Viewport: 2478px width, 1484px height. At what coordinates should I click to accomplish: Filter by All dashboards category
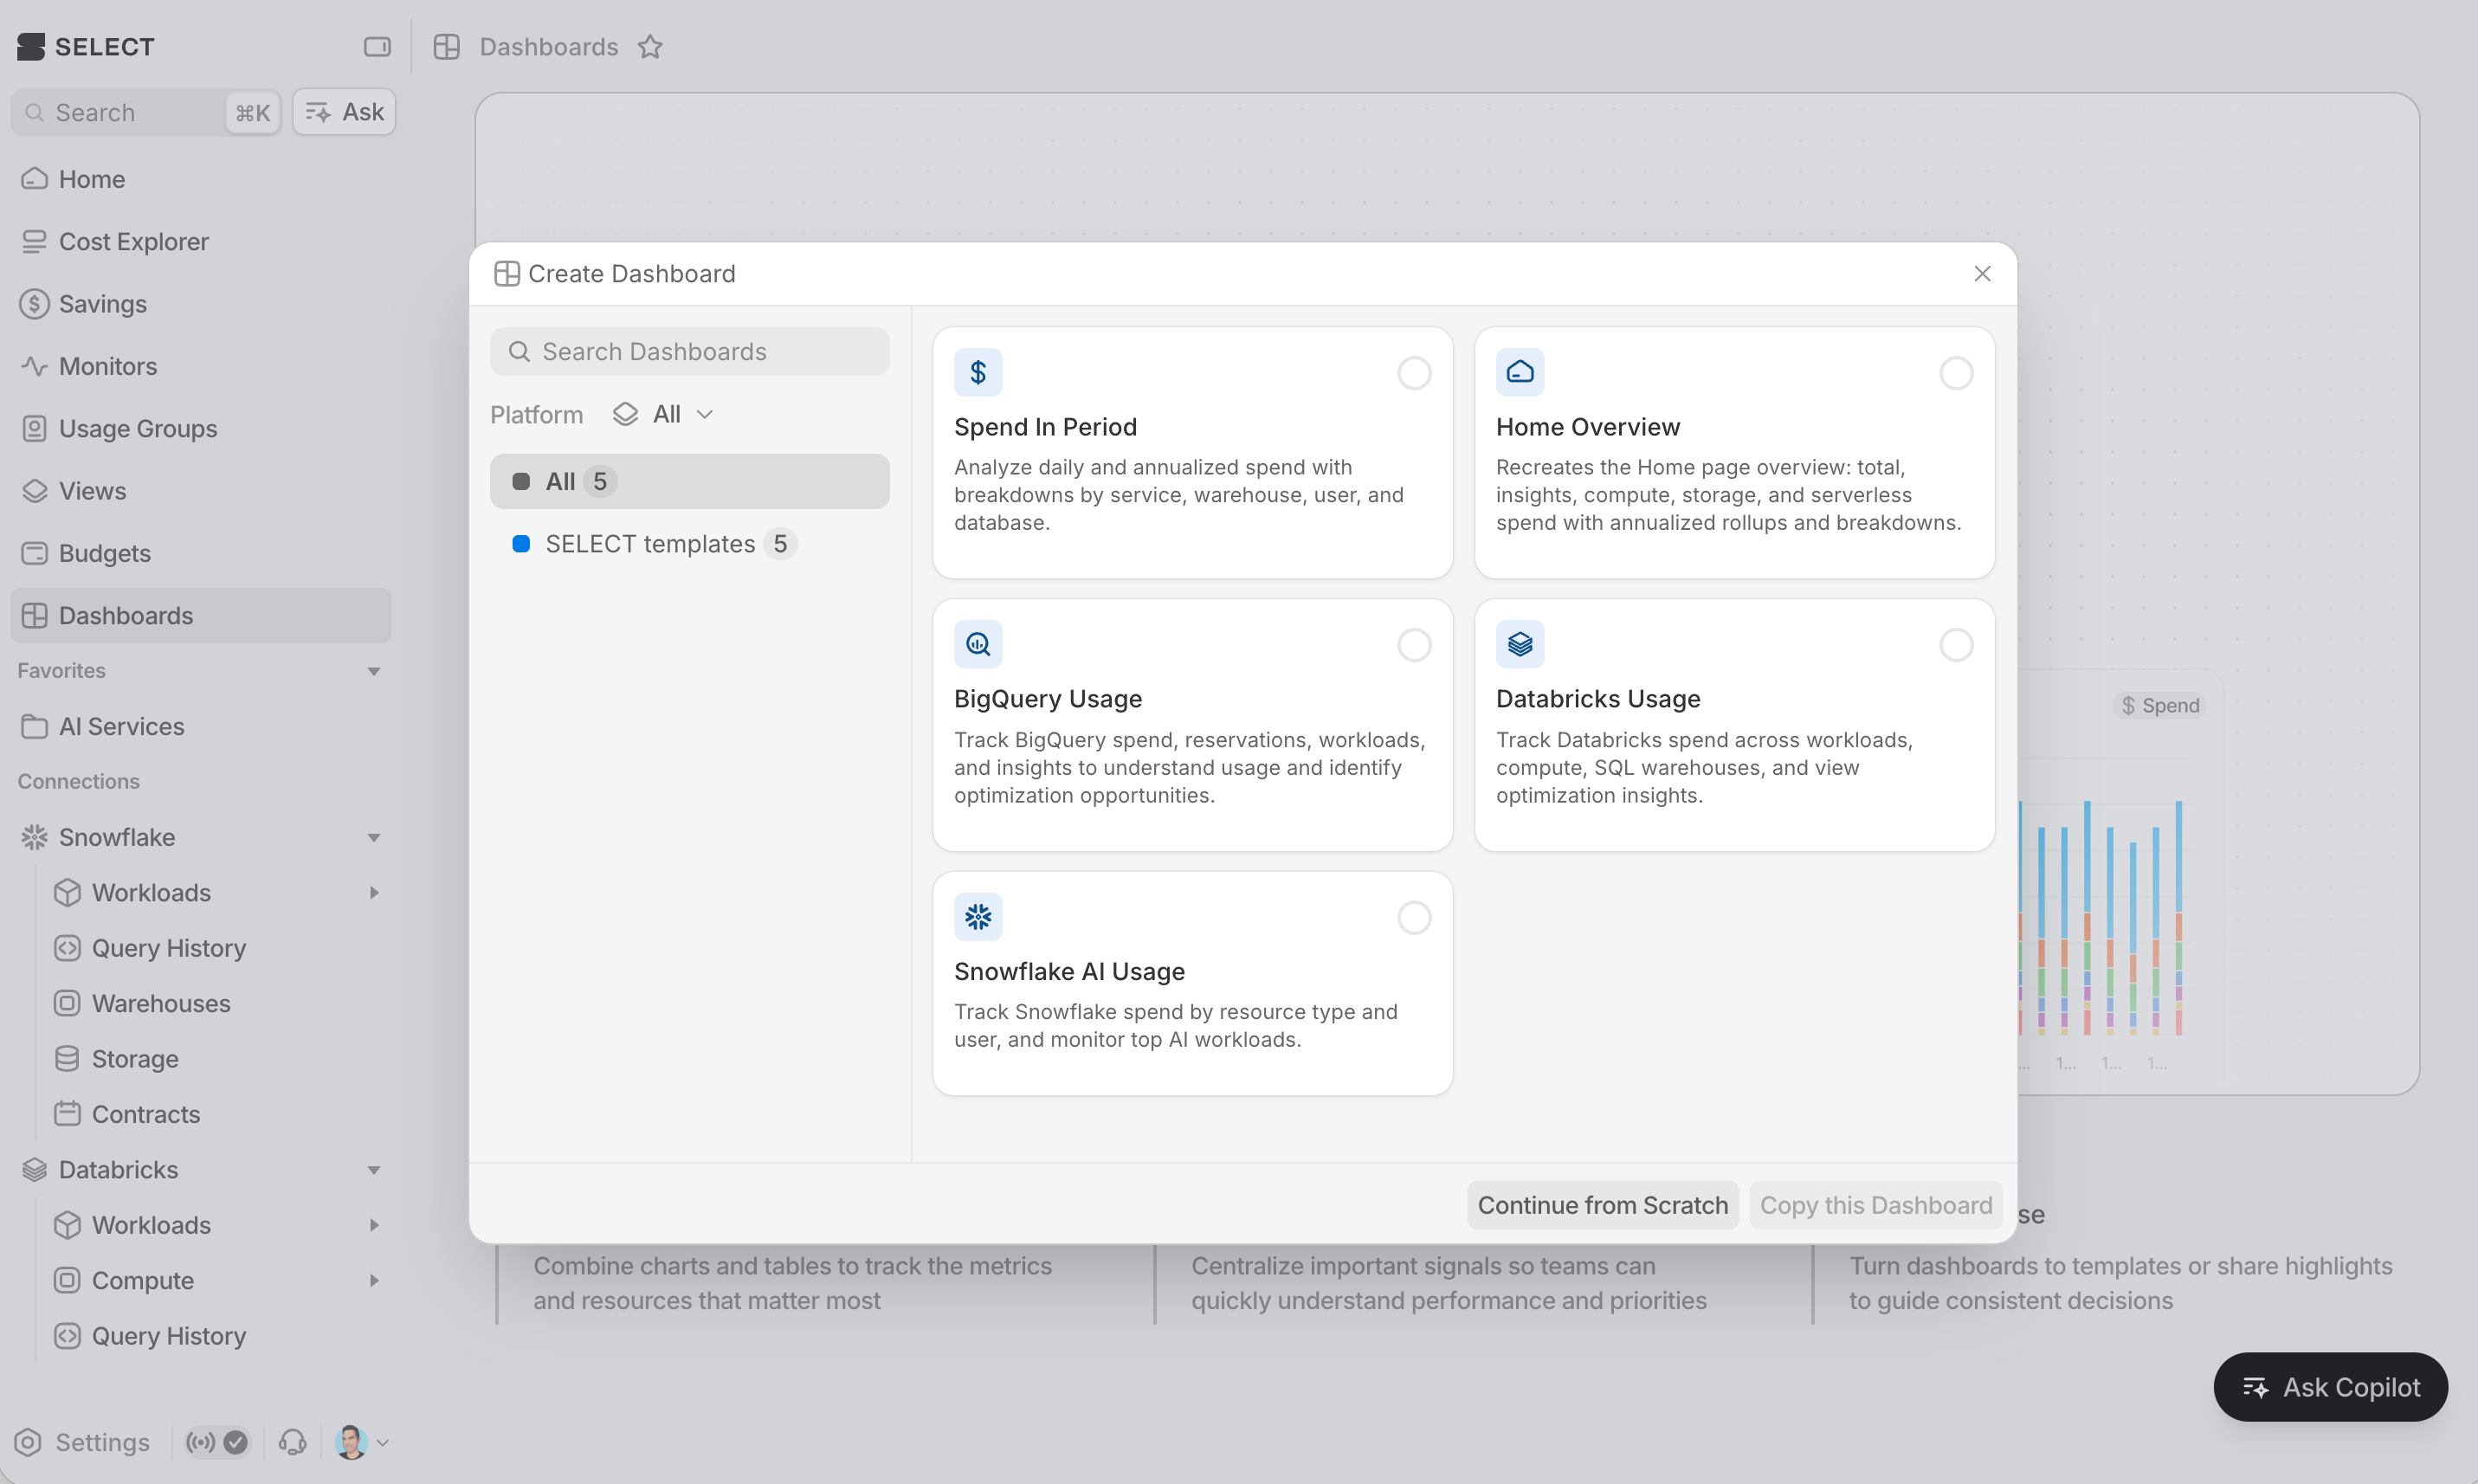[x=689, y=482]
